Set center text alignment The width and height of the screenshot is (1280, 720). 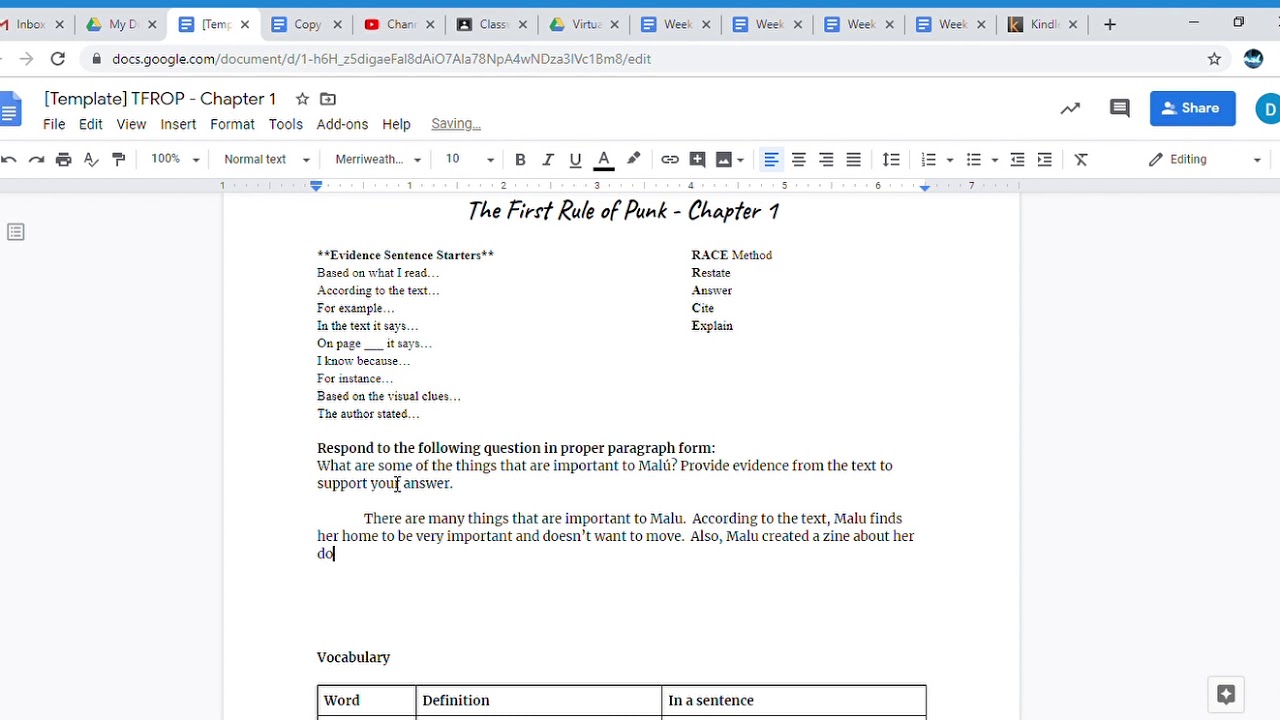click(x=798, y=159)
